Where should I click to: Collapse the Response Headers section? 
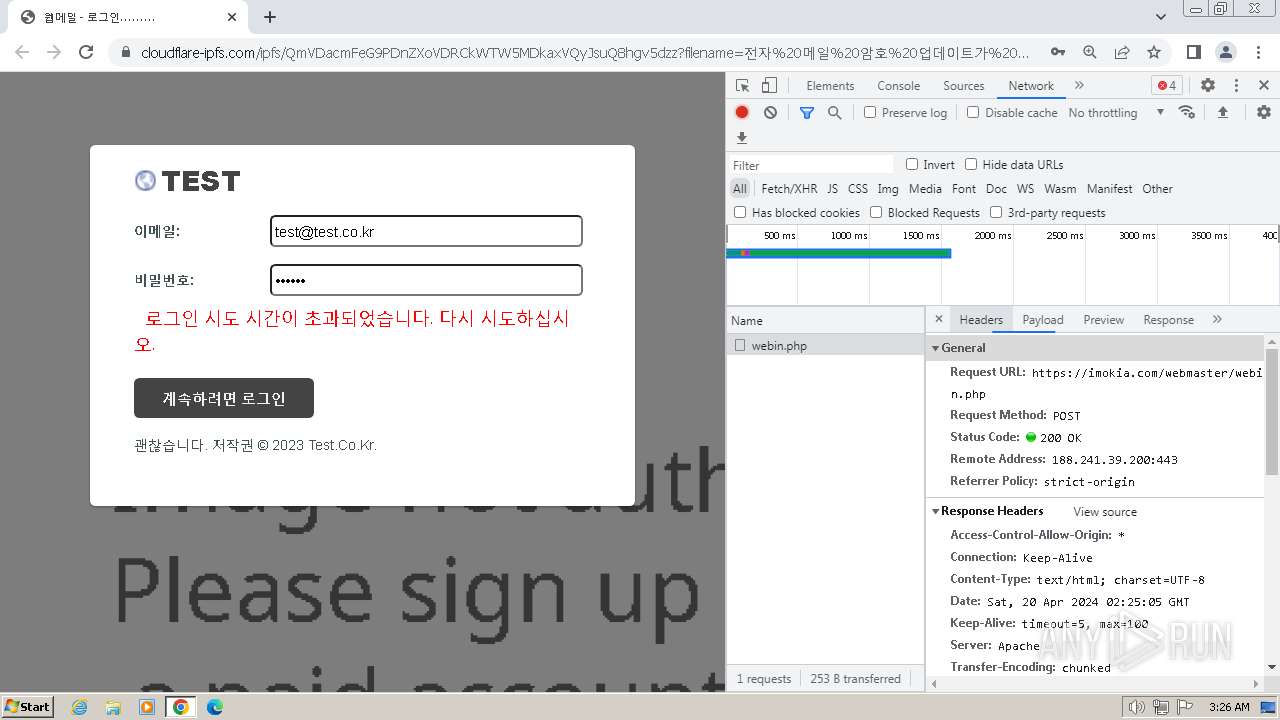click(936, 511)
